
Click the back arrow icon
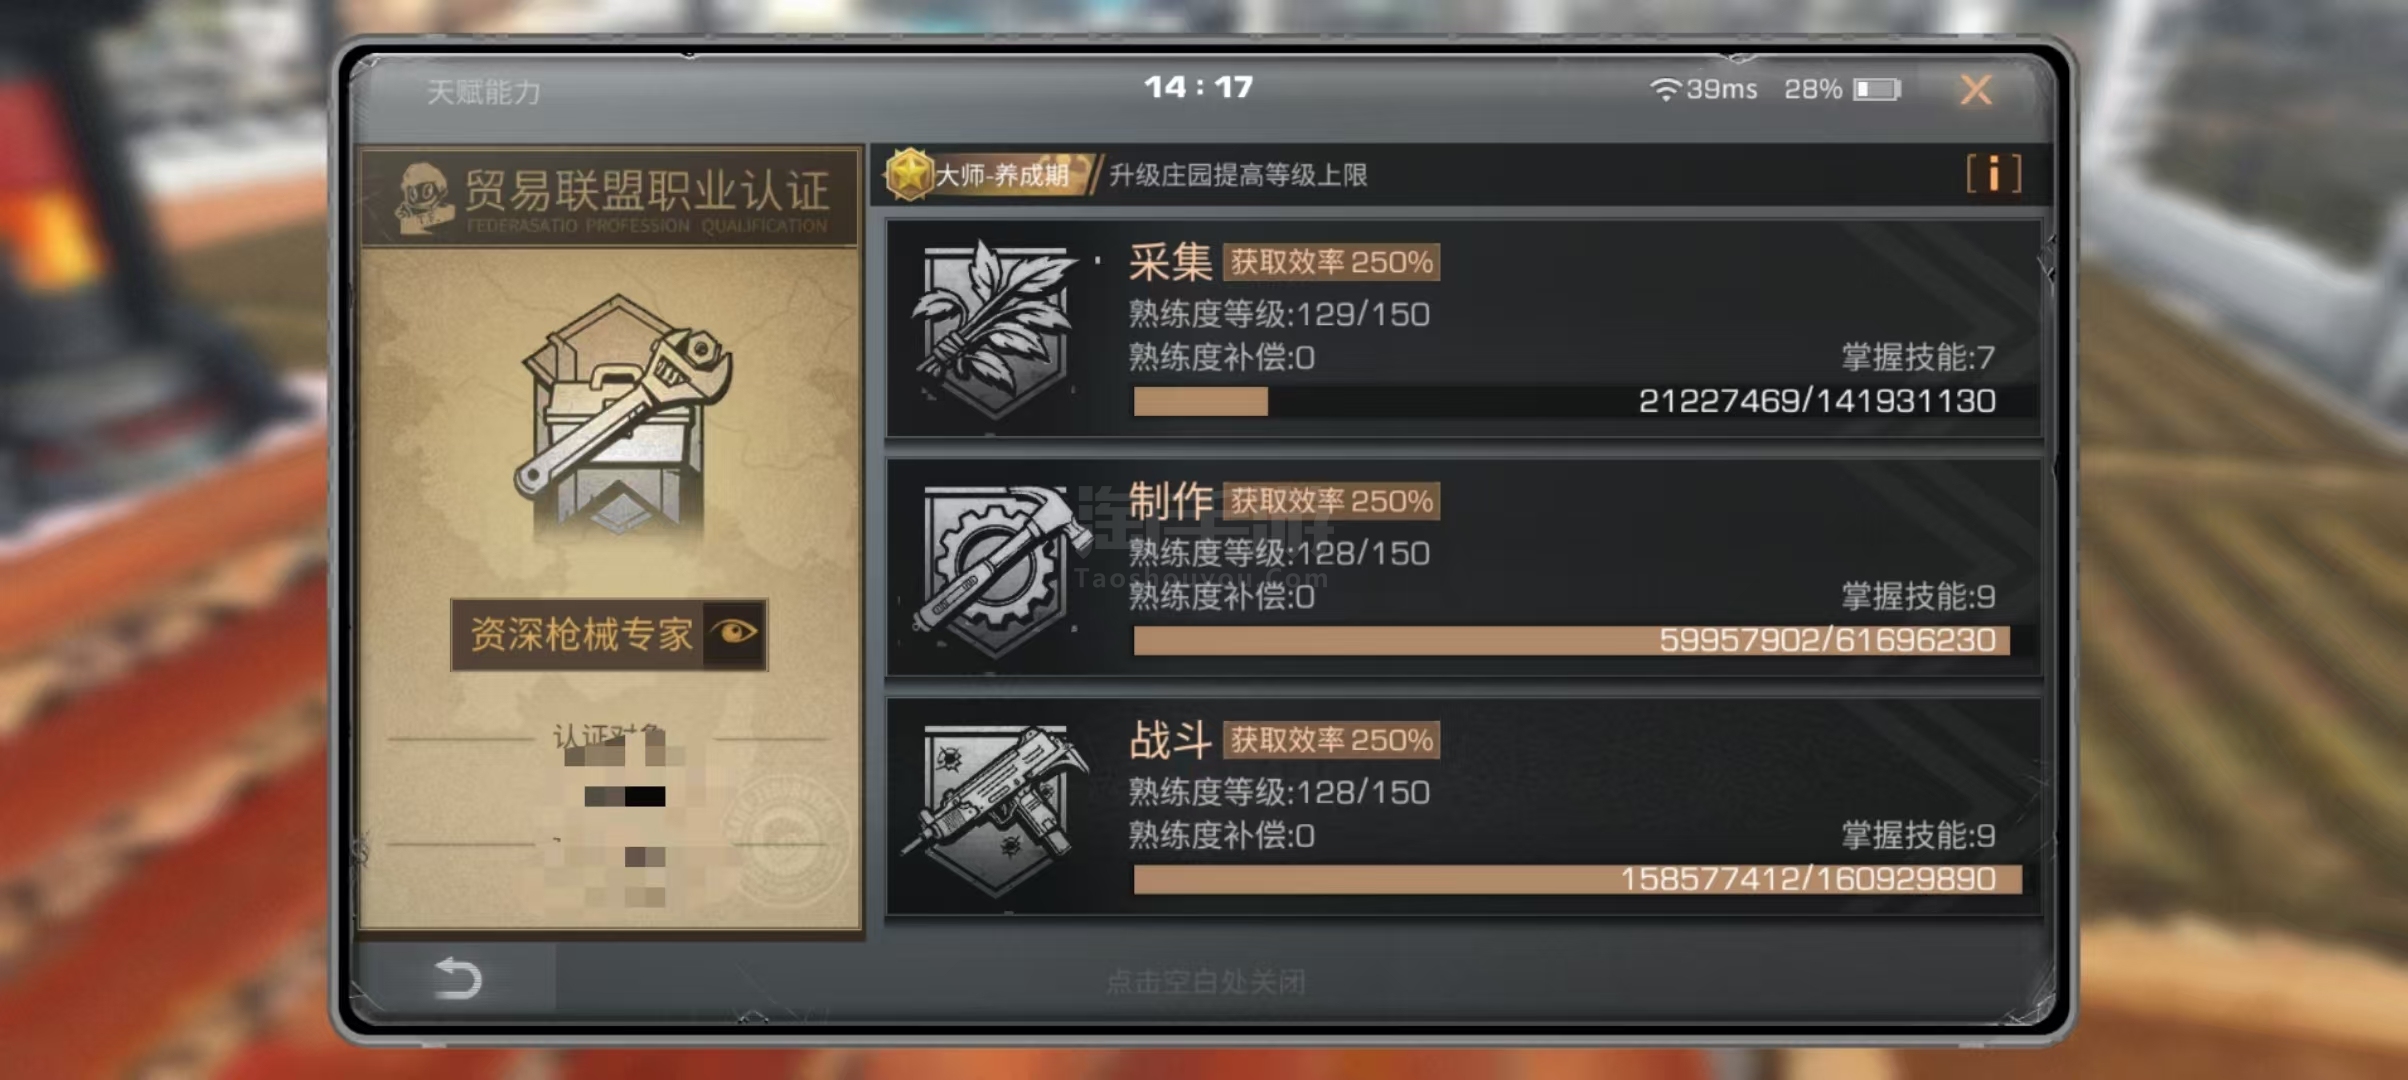tap(459, 978)
